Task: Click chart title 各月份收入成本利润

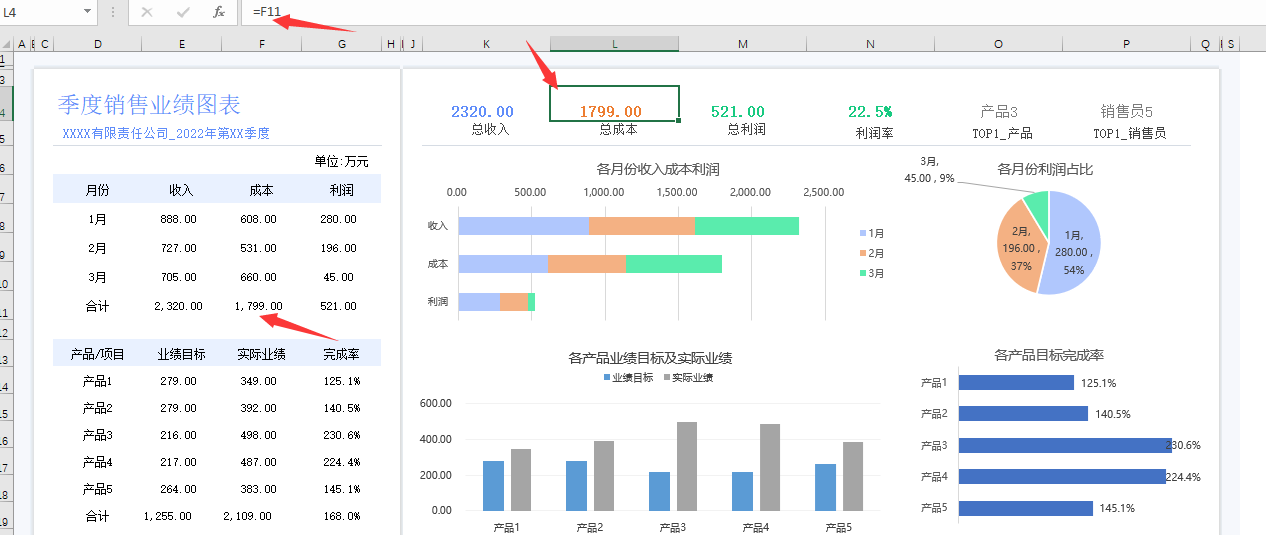Action: pos(657,169)
